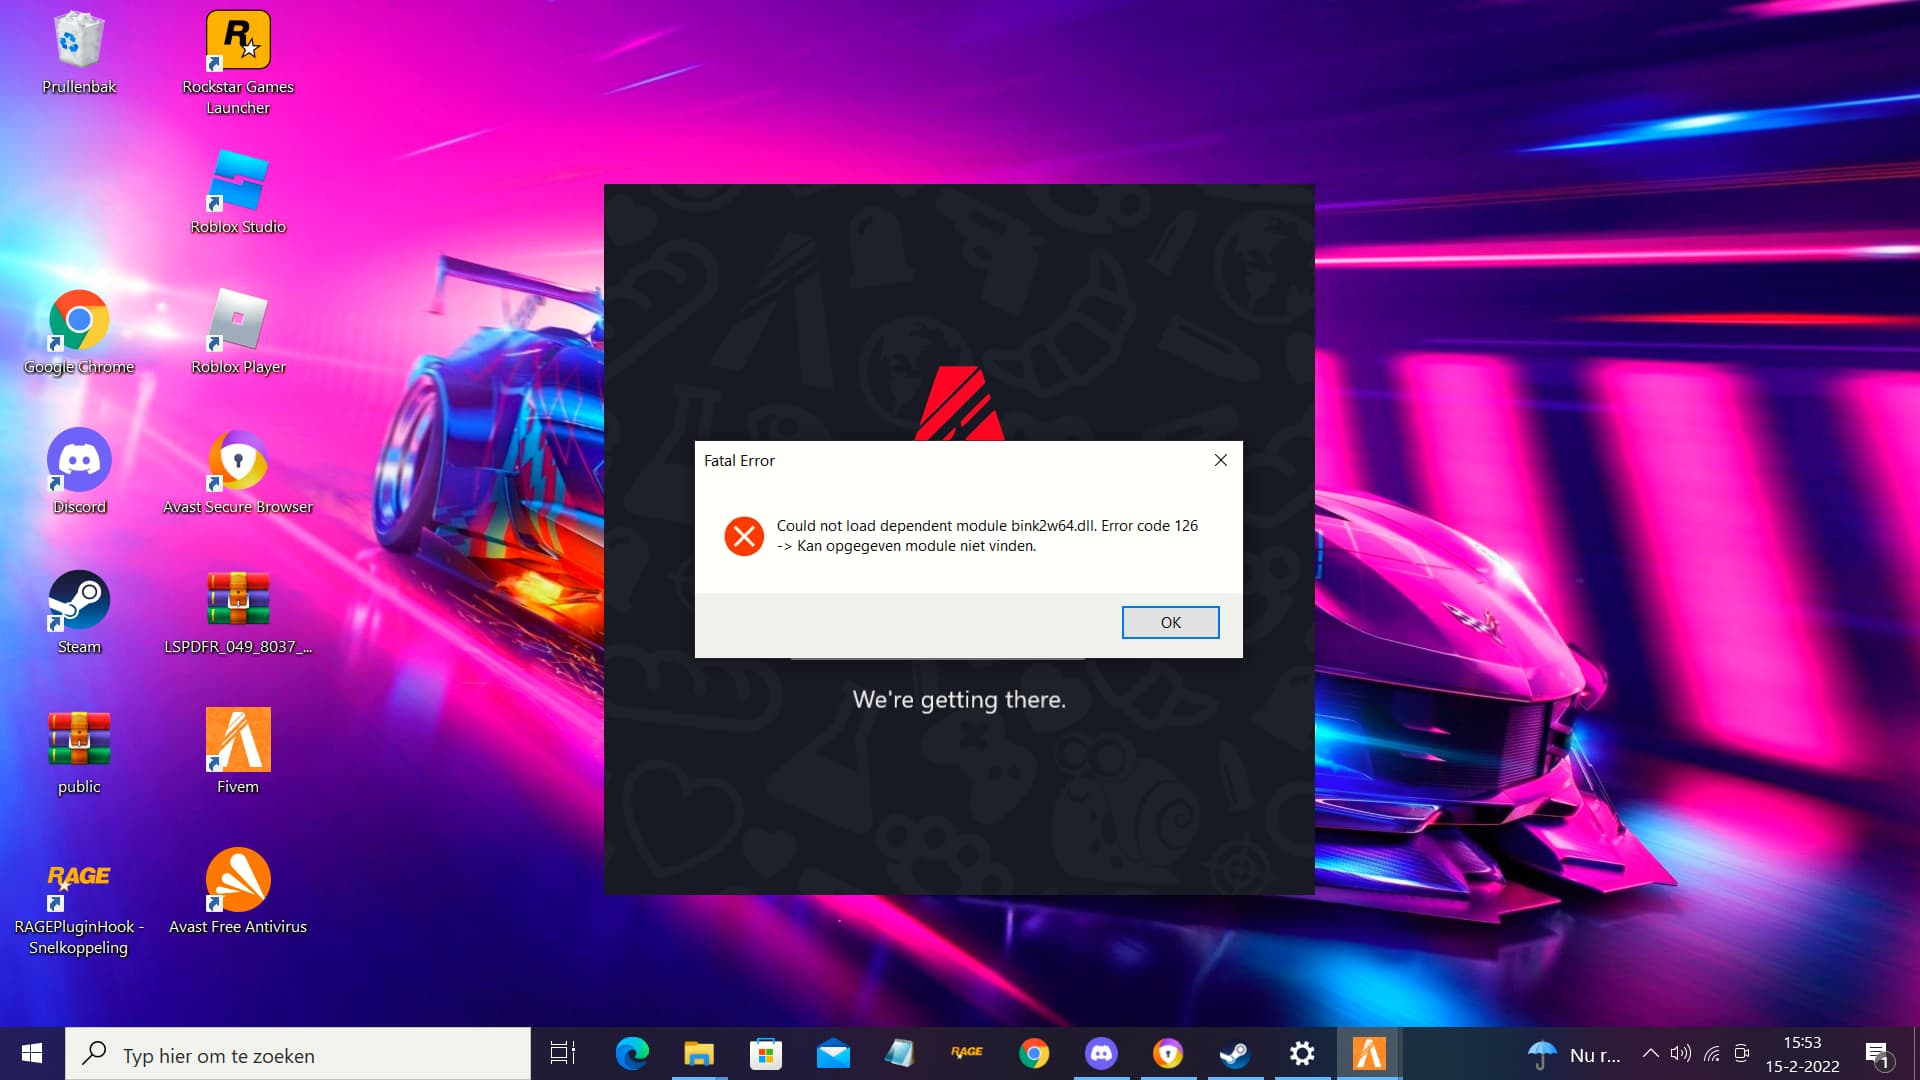1920x1080 pixels.
Task: Select the Fivem desktop shortcut
Action: [238, 752]
